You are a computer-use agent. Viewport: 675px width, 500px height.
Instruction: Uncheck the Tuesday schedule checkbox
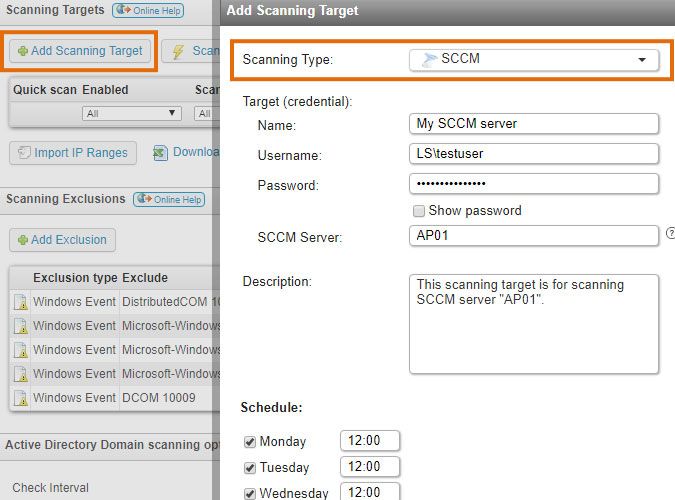pos(249,467)
